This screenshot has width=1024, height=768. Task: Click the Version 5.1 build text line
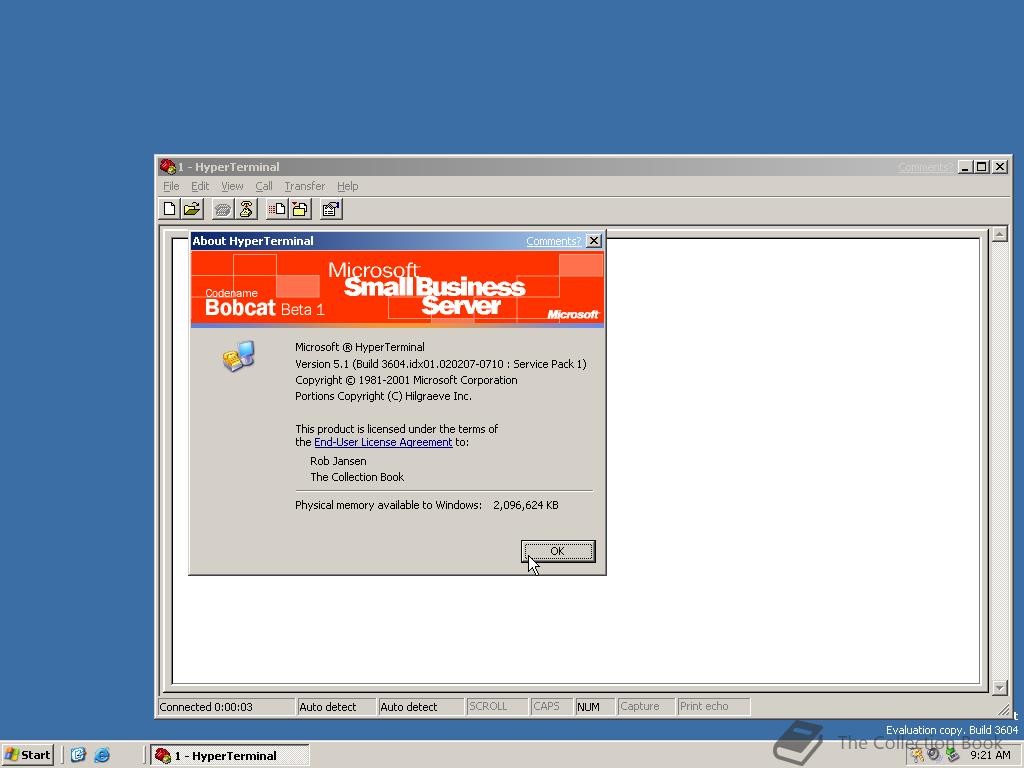(441, 364)
